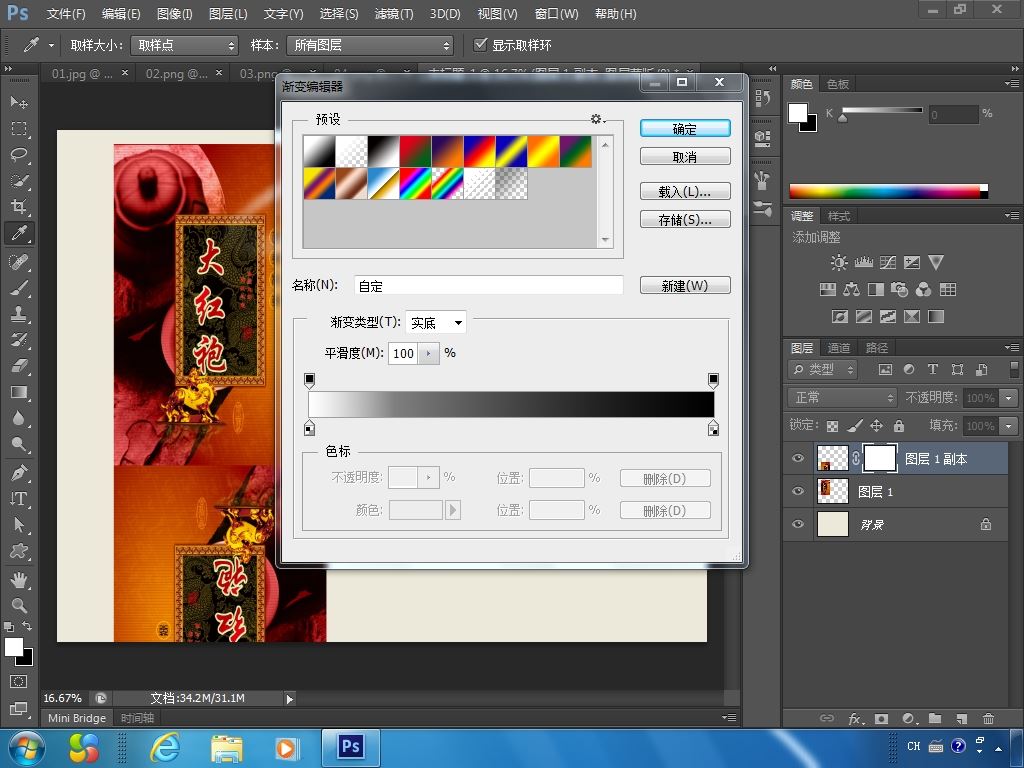Open the layer blend mode 正常 dropdown
This screenshot has width=1024, height=768.
(x=841, y=398)
